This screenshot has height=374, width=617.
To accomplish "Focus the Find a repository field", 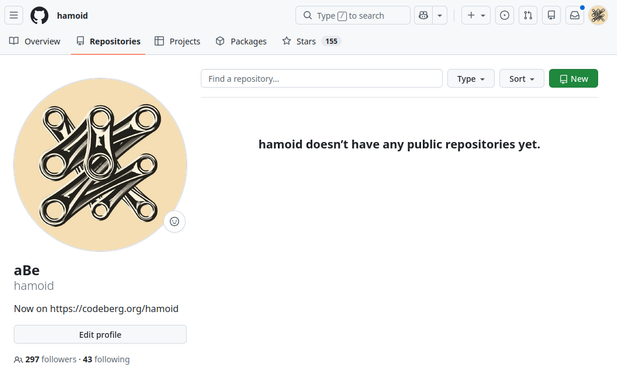I will coord(321,79).
